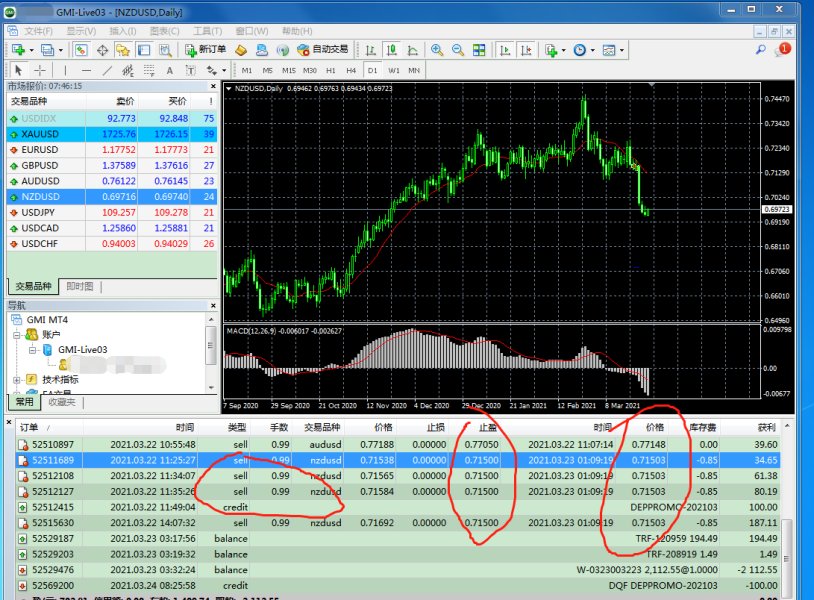Screen dimensions: 814x600
Task: Switch to the 收藏夹 tab
Action: tap(62, 402)
